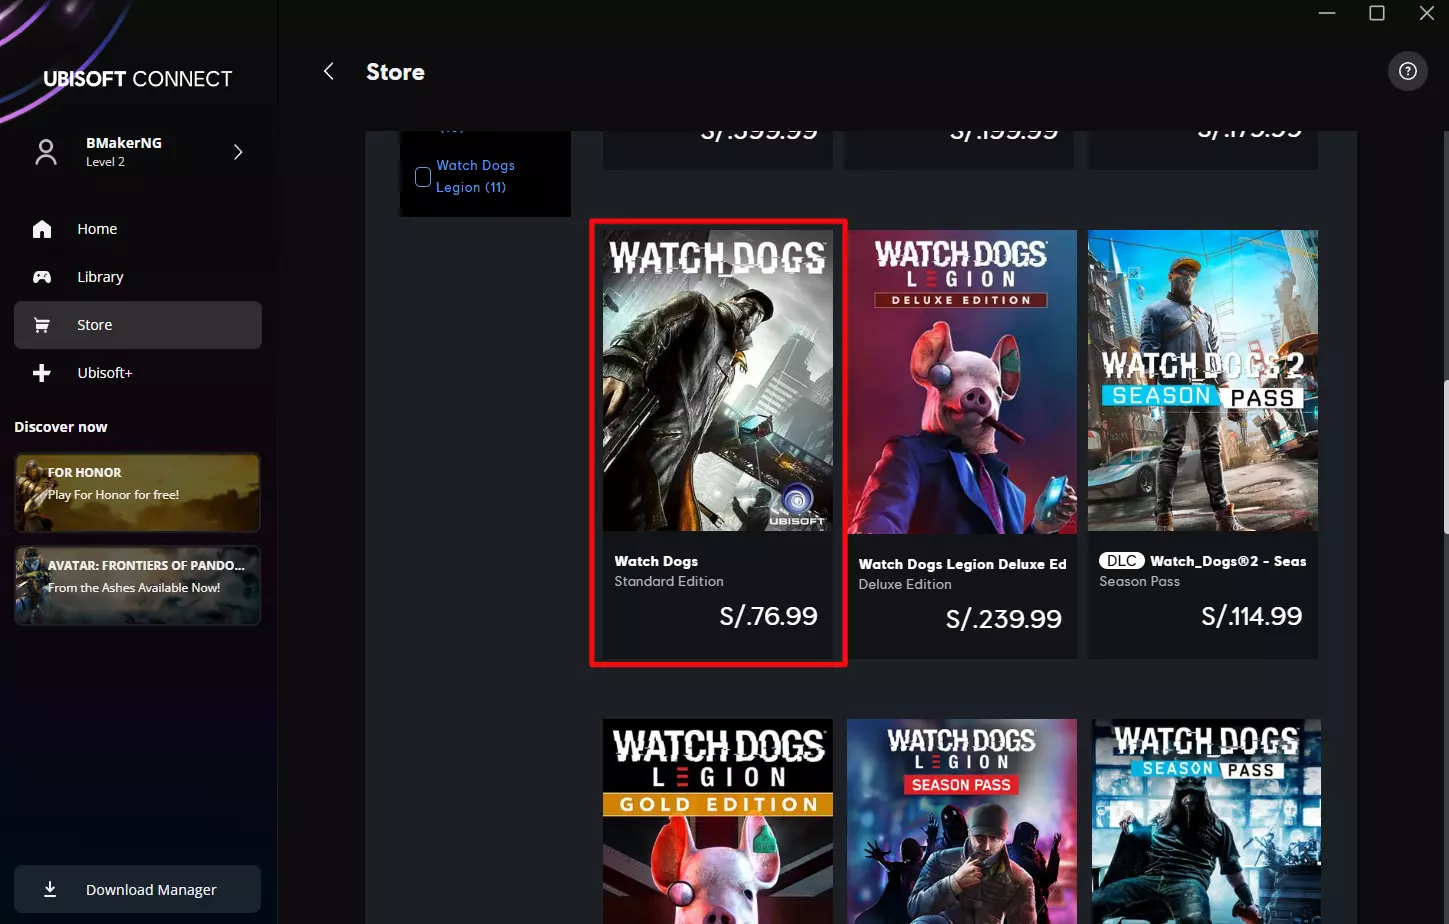Go to Library in the sidebar

click(138, 277)
